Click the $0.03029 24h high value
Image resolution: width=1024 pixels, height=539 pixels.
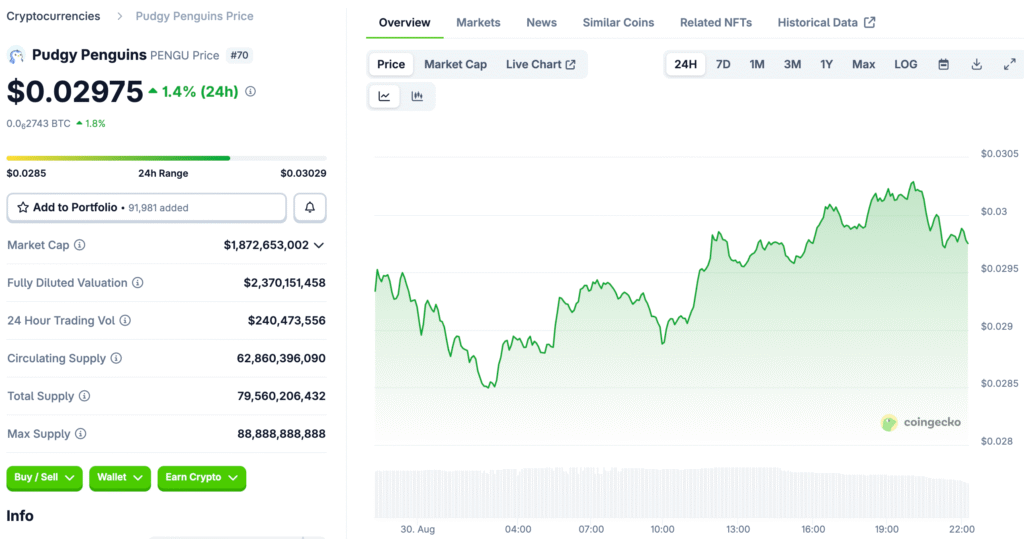tap(304, 173)
